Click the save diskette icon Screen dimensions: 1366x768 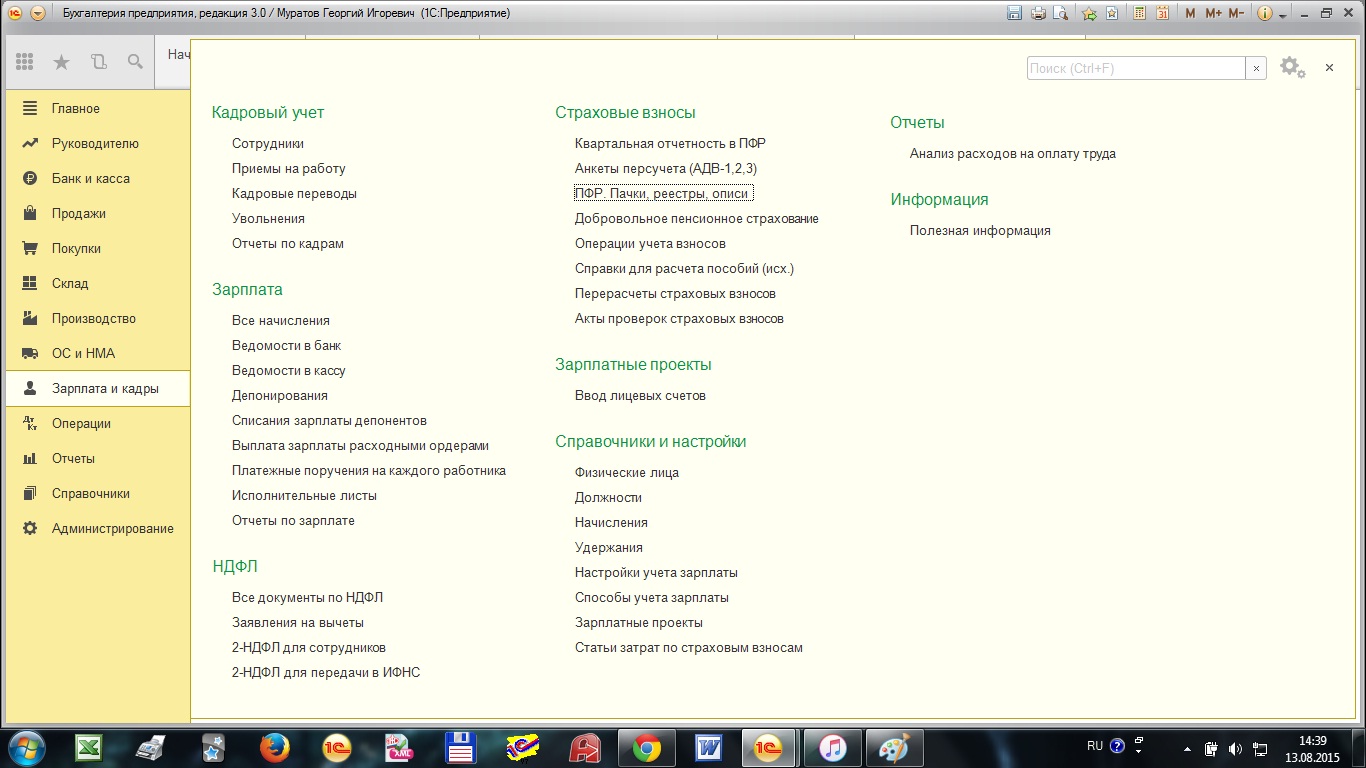[x=1015, y=13]
